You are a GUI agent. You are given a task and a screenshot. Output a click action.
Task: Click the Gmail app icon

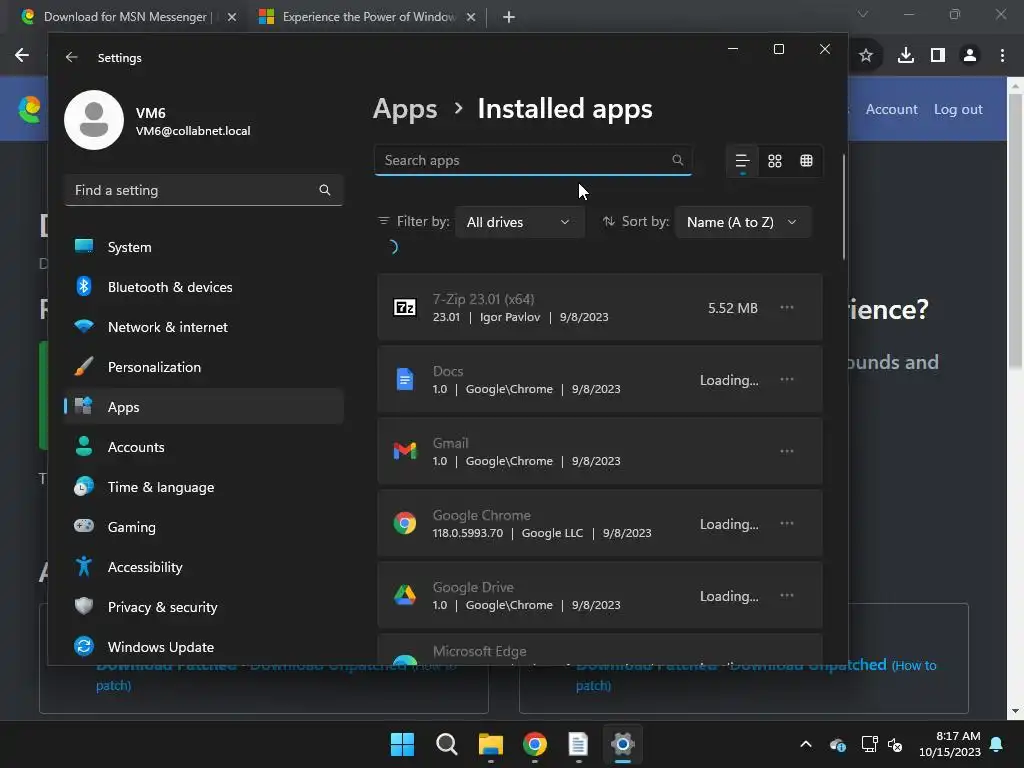pyautogui.click(x=405, y=451)
